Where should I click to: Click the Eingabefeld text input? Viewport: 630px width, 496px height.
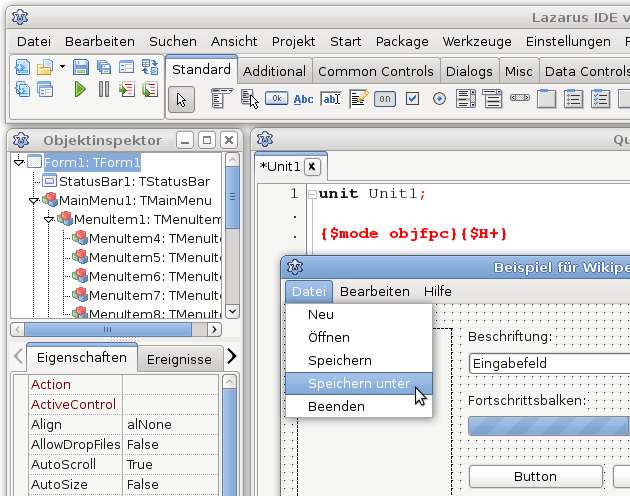(x=549, y=364)
